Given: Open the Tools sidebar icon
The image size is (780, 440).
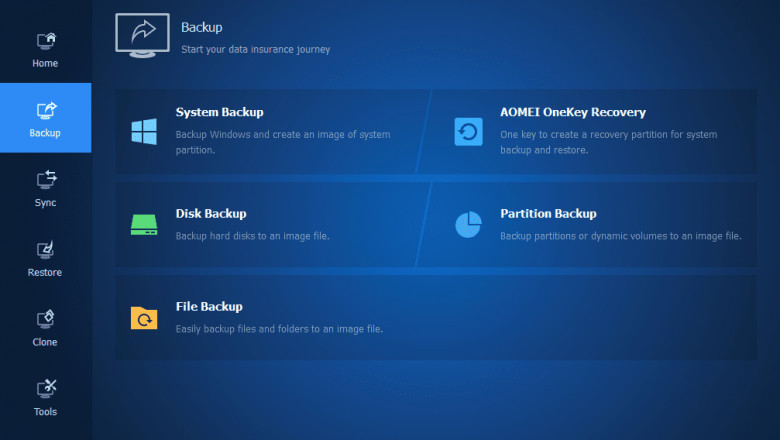Looking at the screenshot, I should pyautogui.click(x=46, y=389).
